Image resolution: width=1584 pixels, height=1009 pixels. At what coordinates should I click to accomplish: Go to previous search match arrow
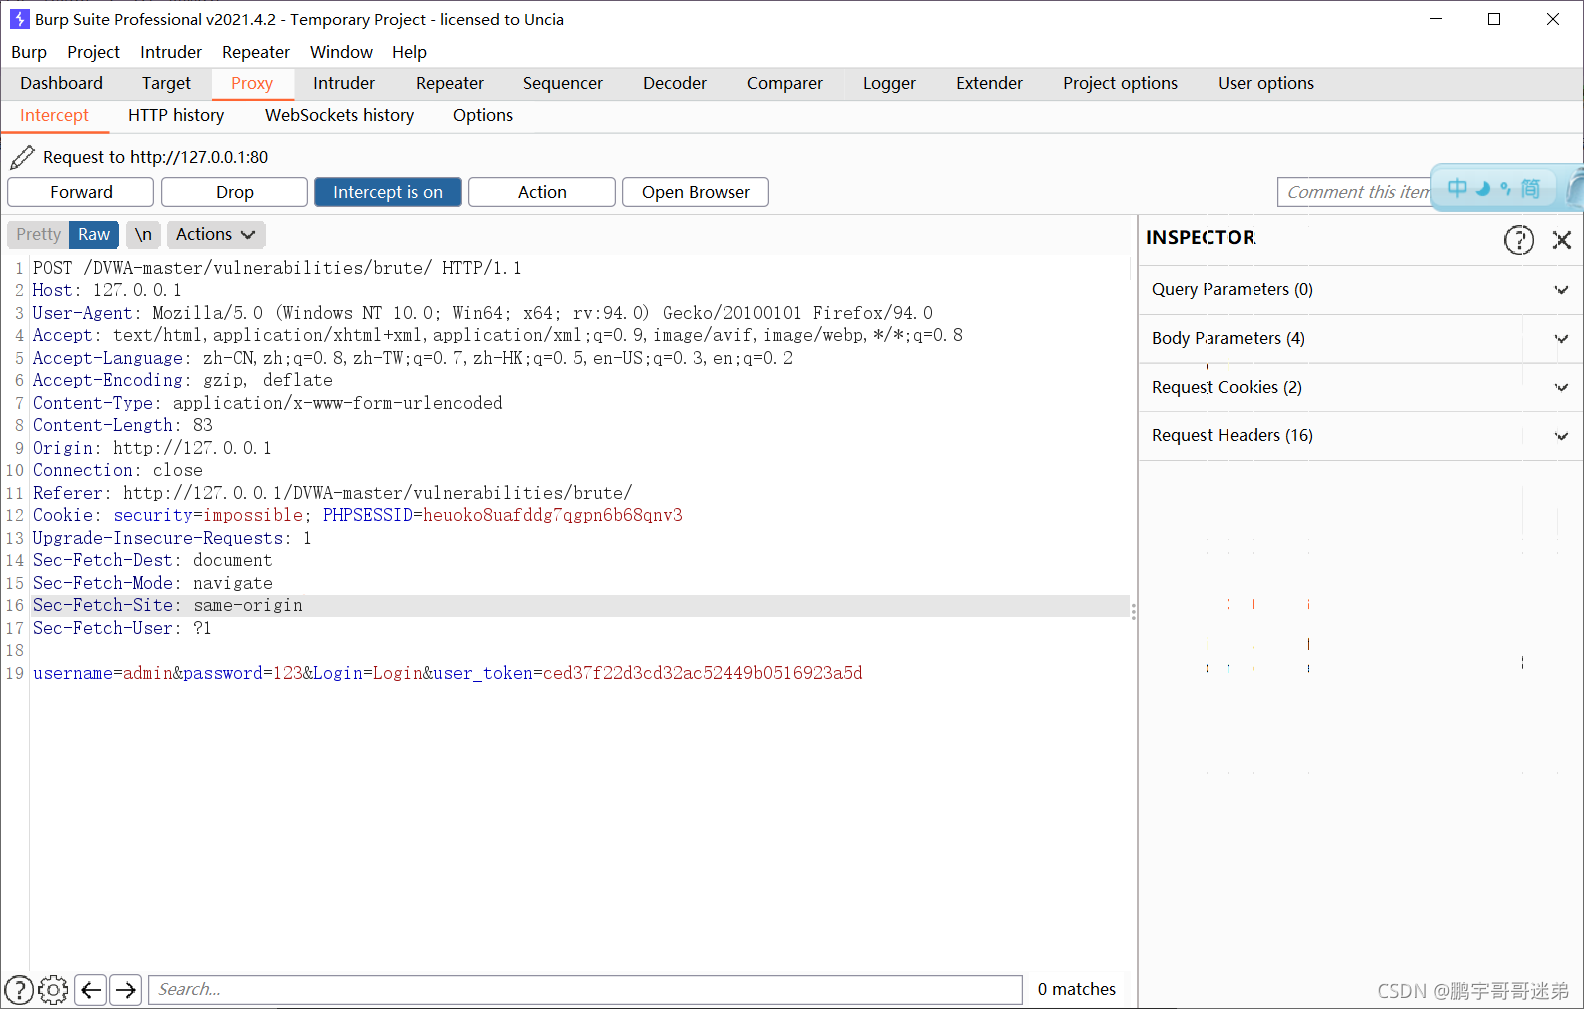(x=91, y=989)
